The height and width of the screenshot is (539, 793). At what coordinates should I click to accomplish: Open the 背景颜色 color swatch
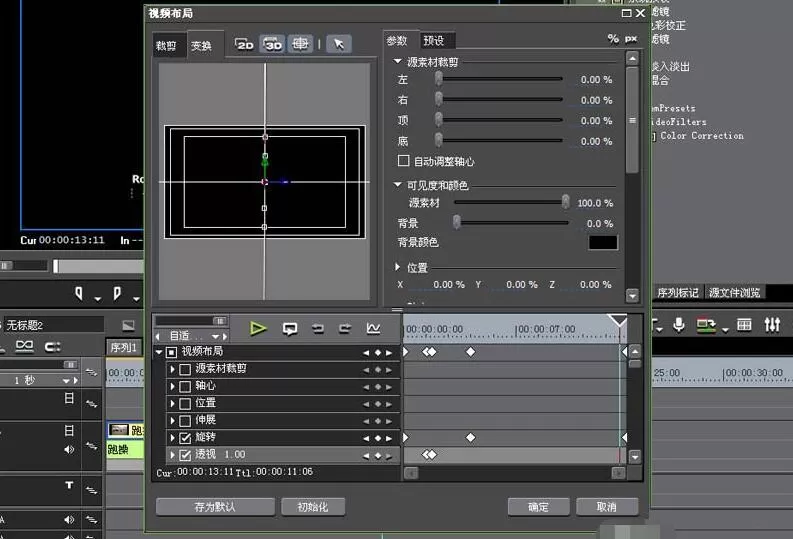point(602,242)
